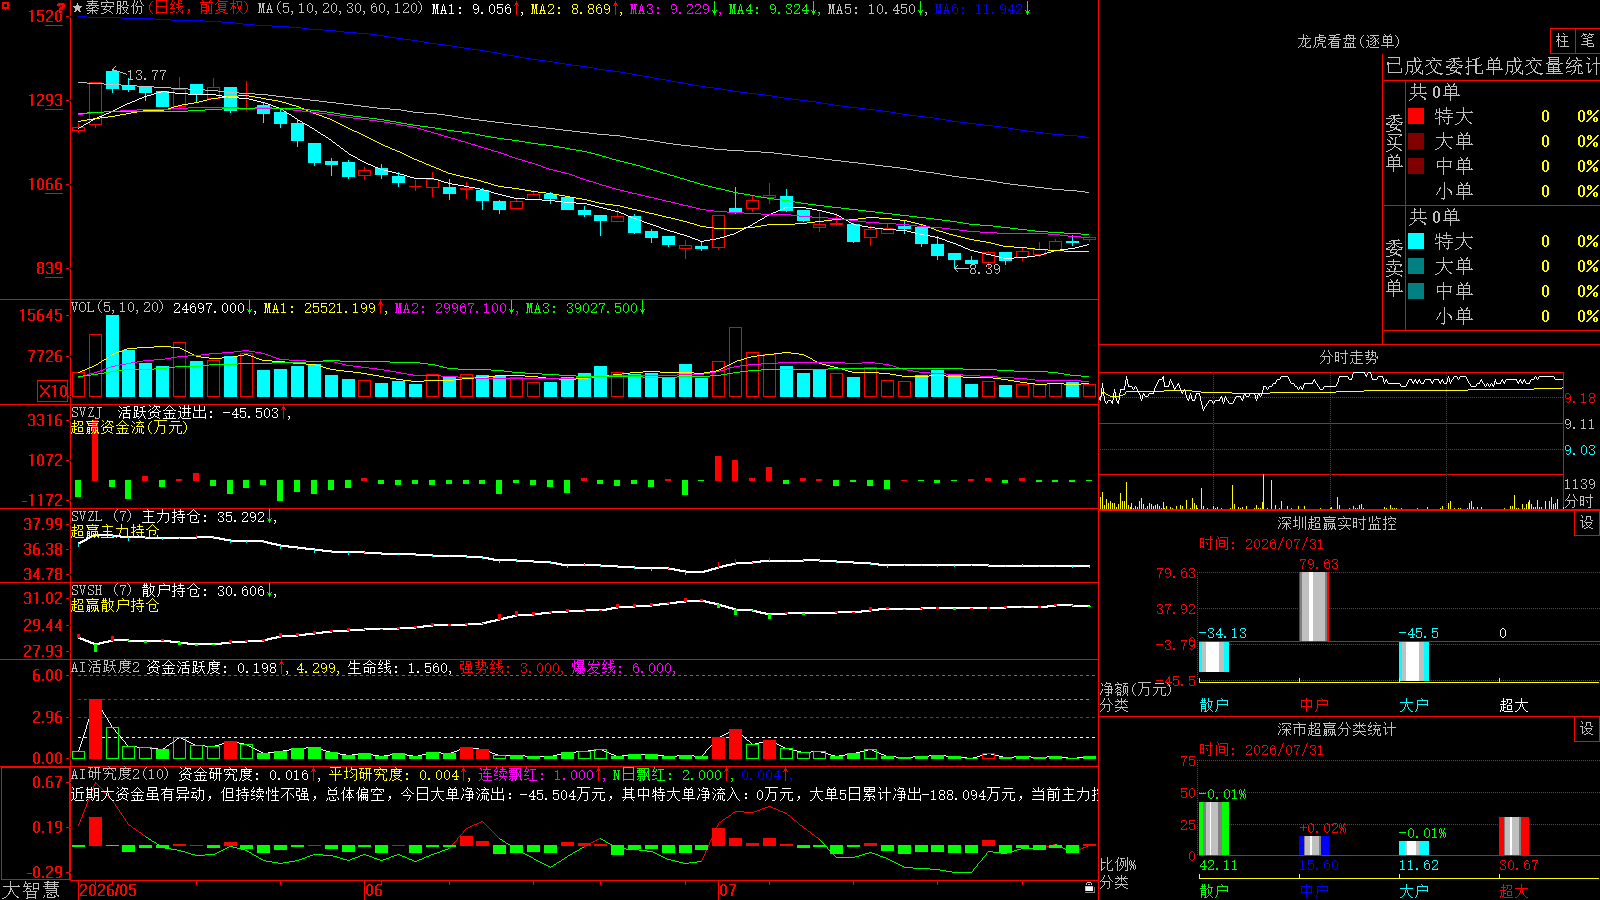
Task: Click the 散户 -34.13 bar in 深圳超赢实时监控
Action: 1214,657
